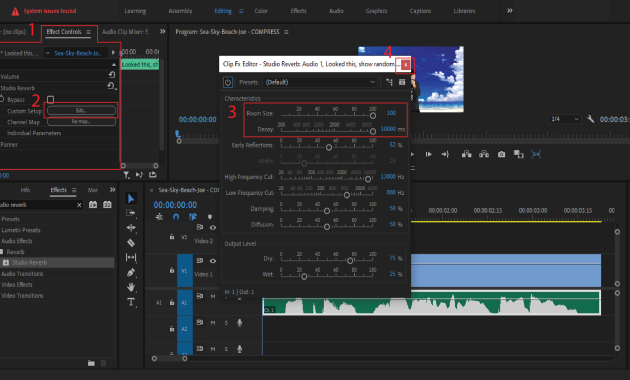Click the Edit button for Custom Setup
The width and height of the screenshot is (630, 380).
pos(82,110)
